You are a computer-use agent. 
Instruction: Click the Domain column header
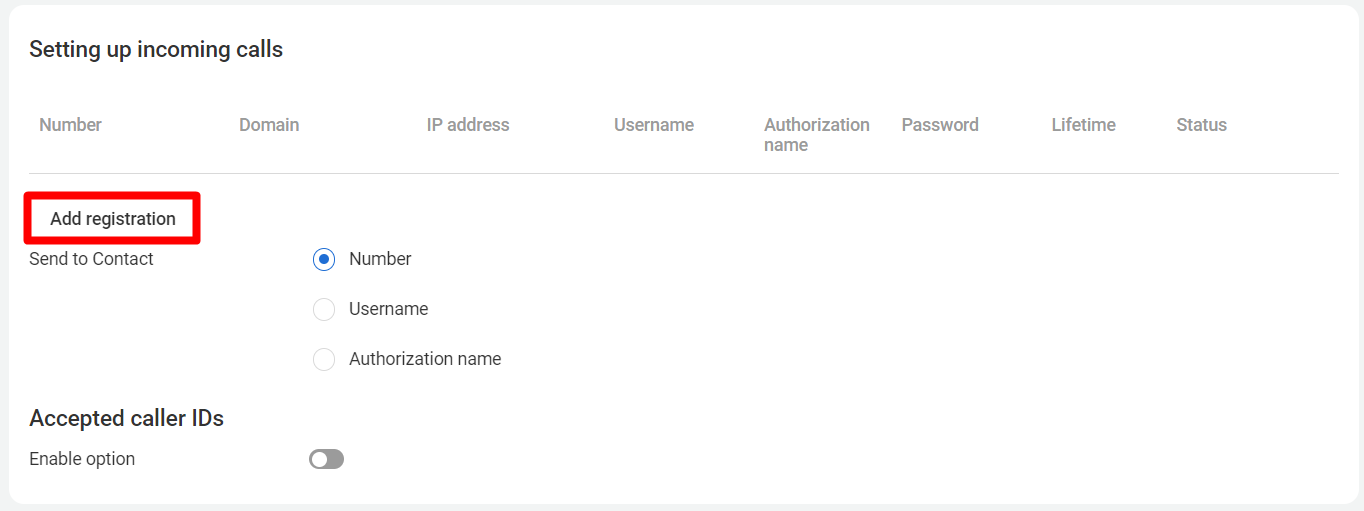coord(269,125)
